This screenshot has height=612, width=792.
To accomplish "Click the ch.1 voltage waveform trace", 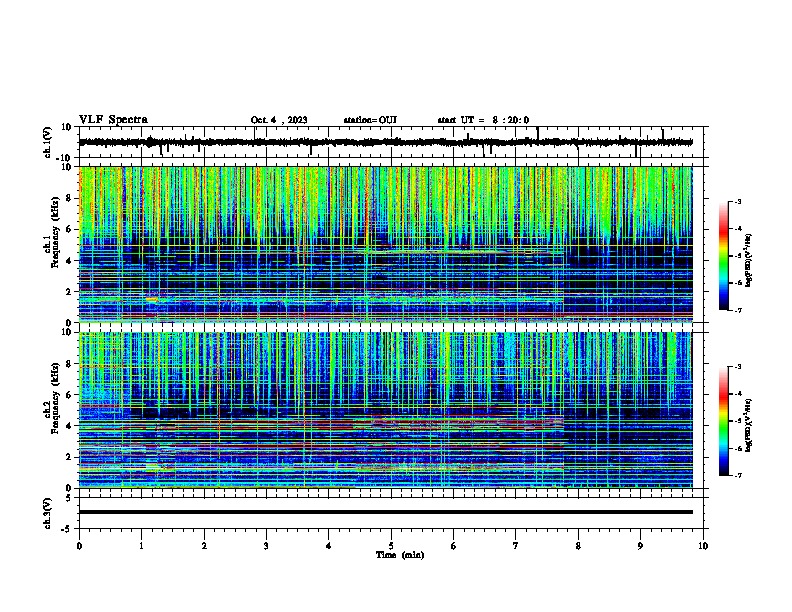I will (x=385, y=142).
